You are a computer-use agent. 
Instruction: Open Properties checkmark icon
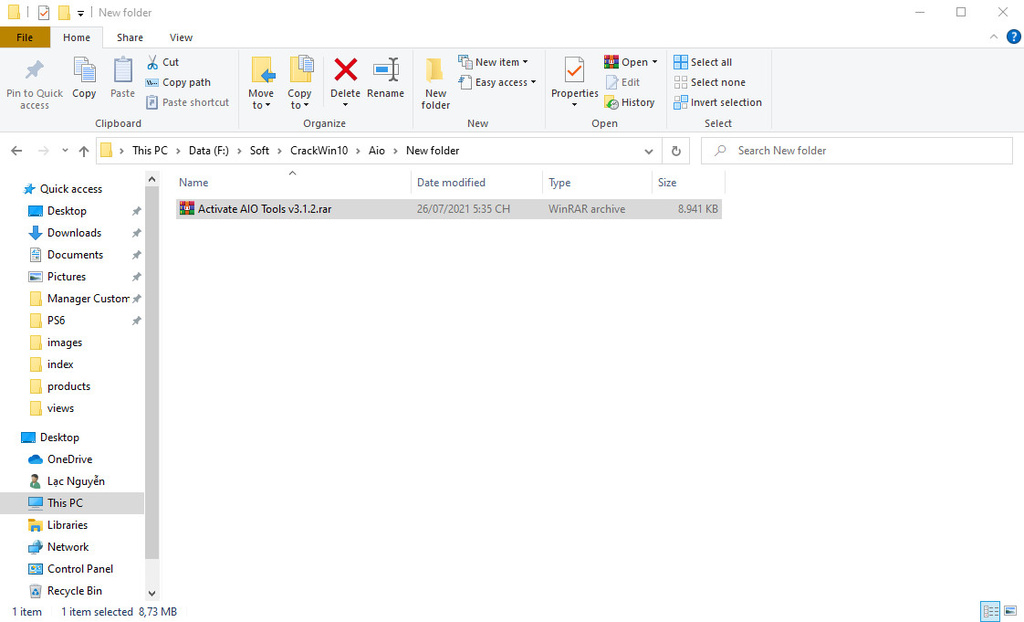(575, 69)
